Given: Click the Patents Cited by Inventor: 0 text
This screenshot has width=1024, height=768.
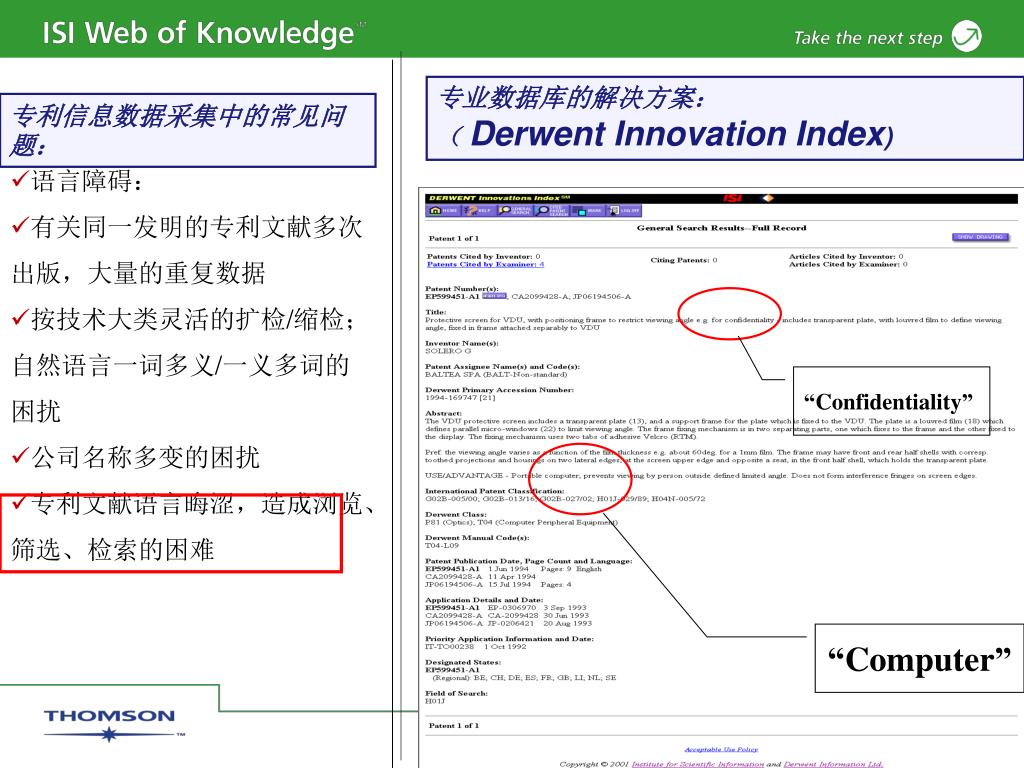Looking at the screenshot, I should coord(483,257).
